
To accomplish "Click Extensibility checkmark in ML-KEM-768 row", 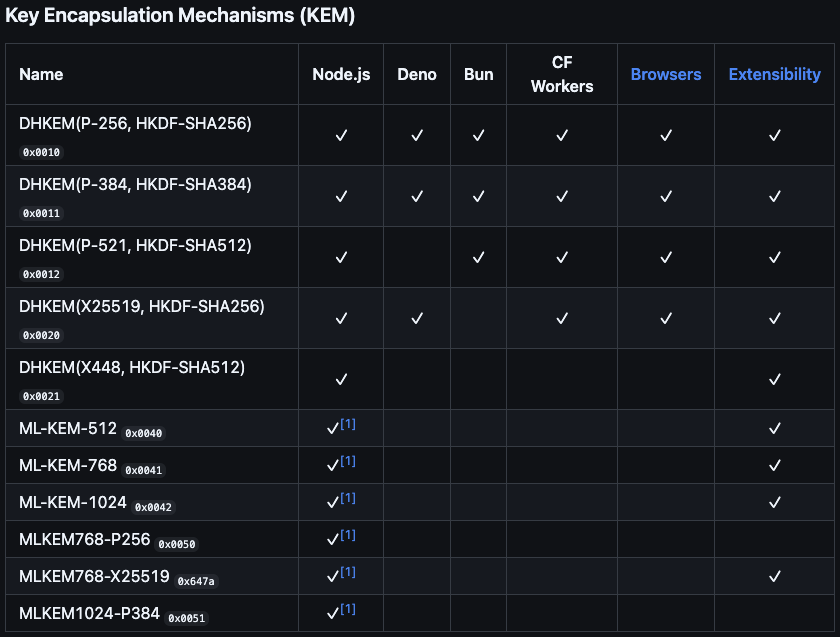I will click(775, 466).
